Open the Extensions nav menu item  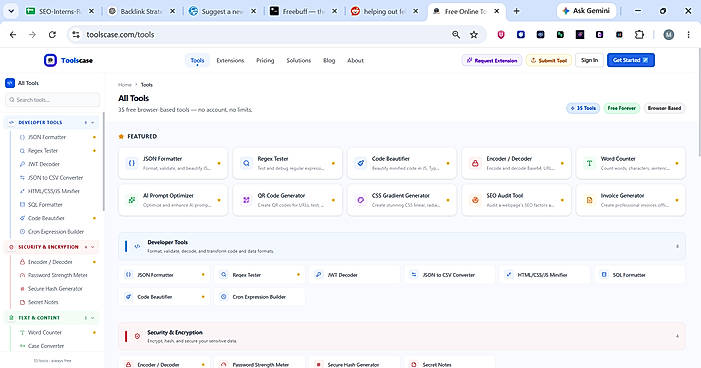click(230, 60)
